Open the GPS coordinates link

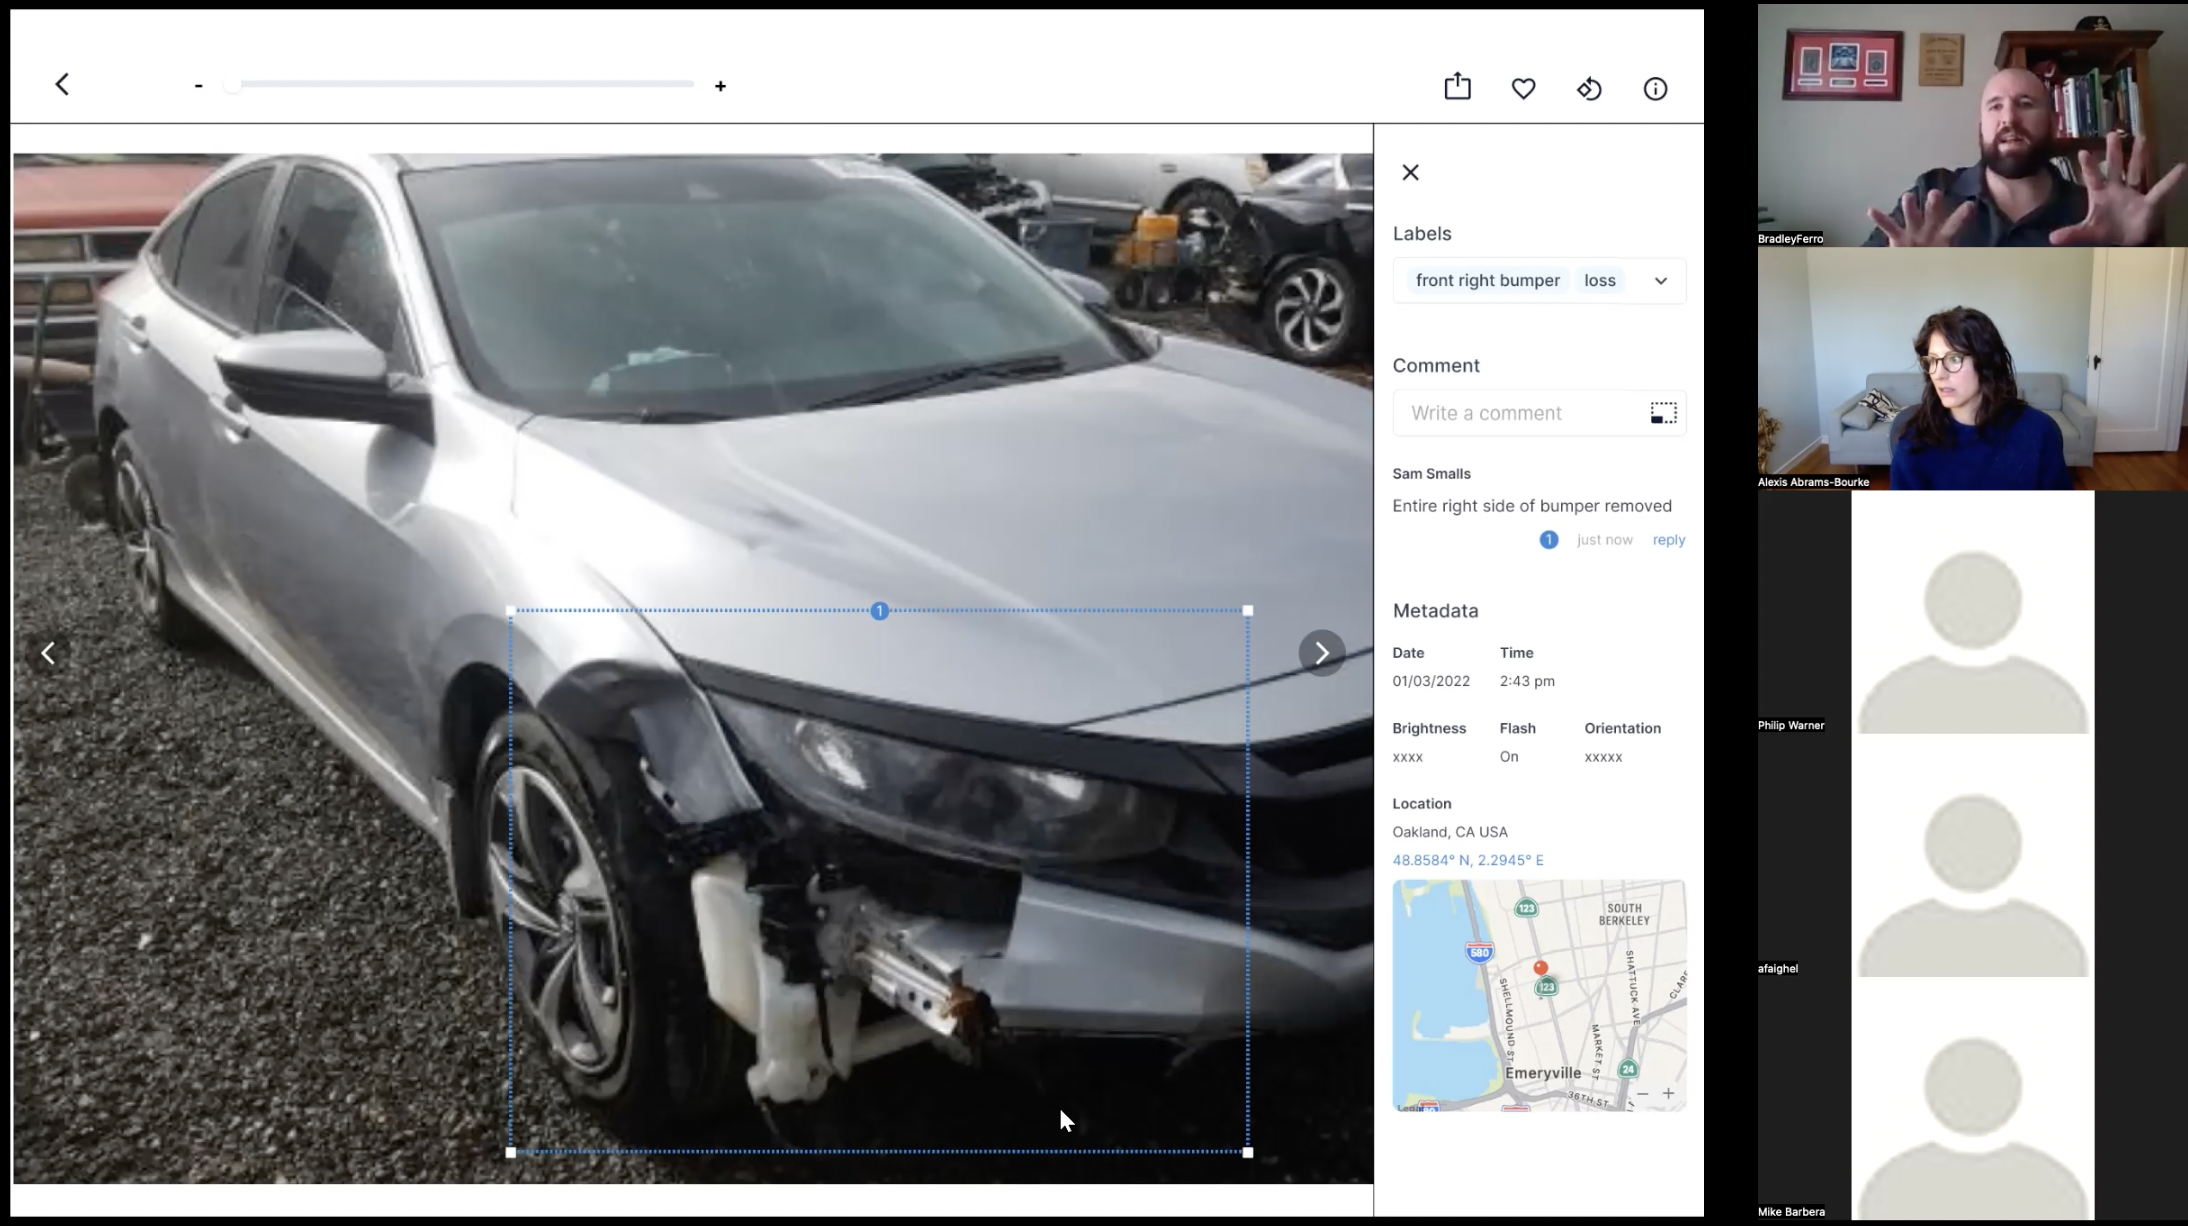click(x=1467, y=860)
